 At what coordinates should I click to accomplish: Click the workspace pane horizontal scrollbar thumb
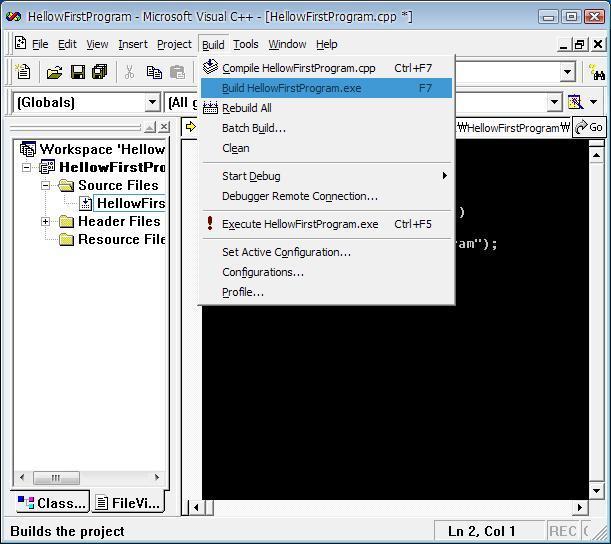(x=56, y=477)
